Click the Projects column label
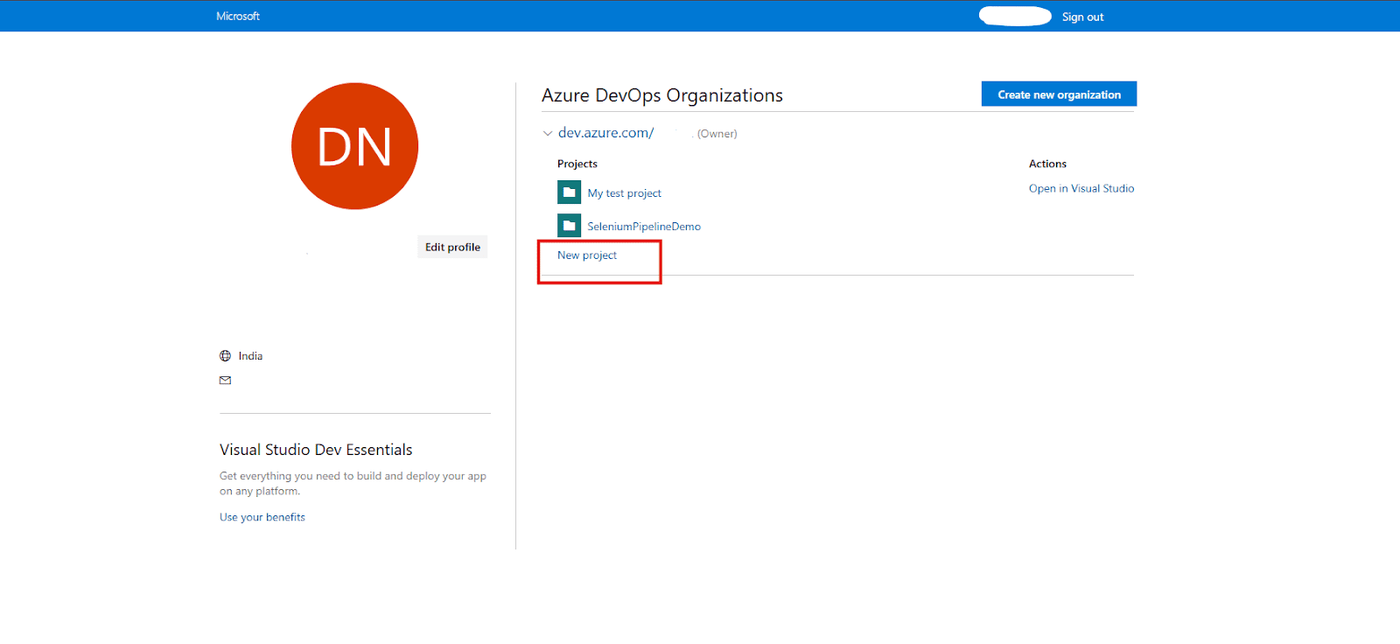This screenshot has width=1400, height=644. 577,163
